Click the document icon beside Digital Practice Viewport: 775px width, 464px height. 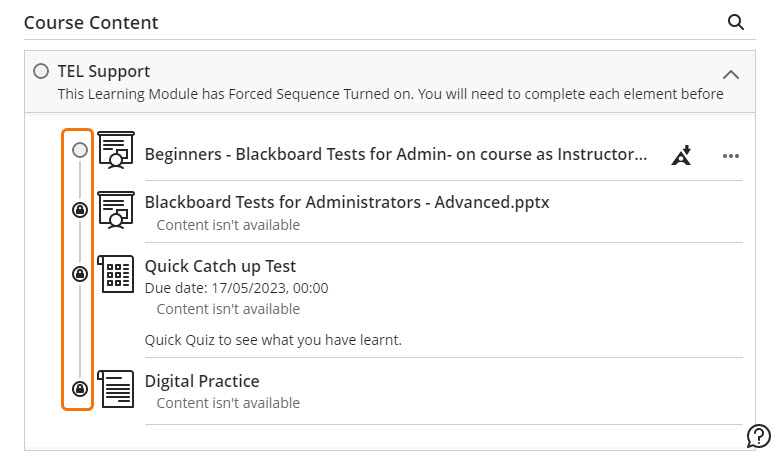click(x=116, y=389)
